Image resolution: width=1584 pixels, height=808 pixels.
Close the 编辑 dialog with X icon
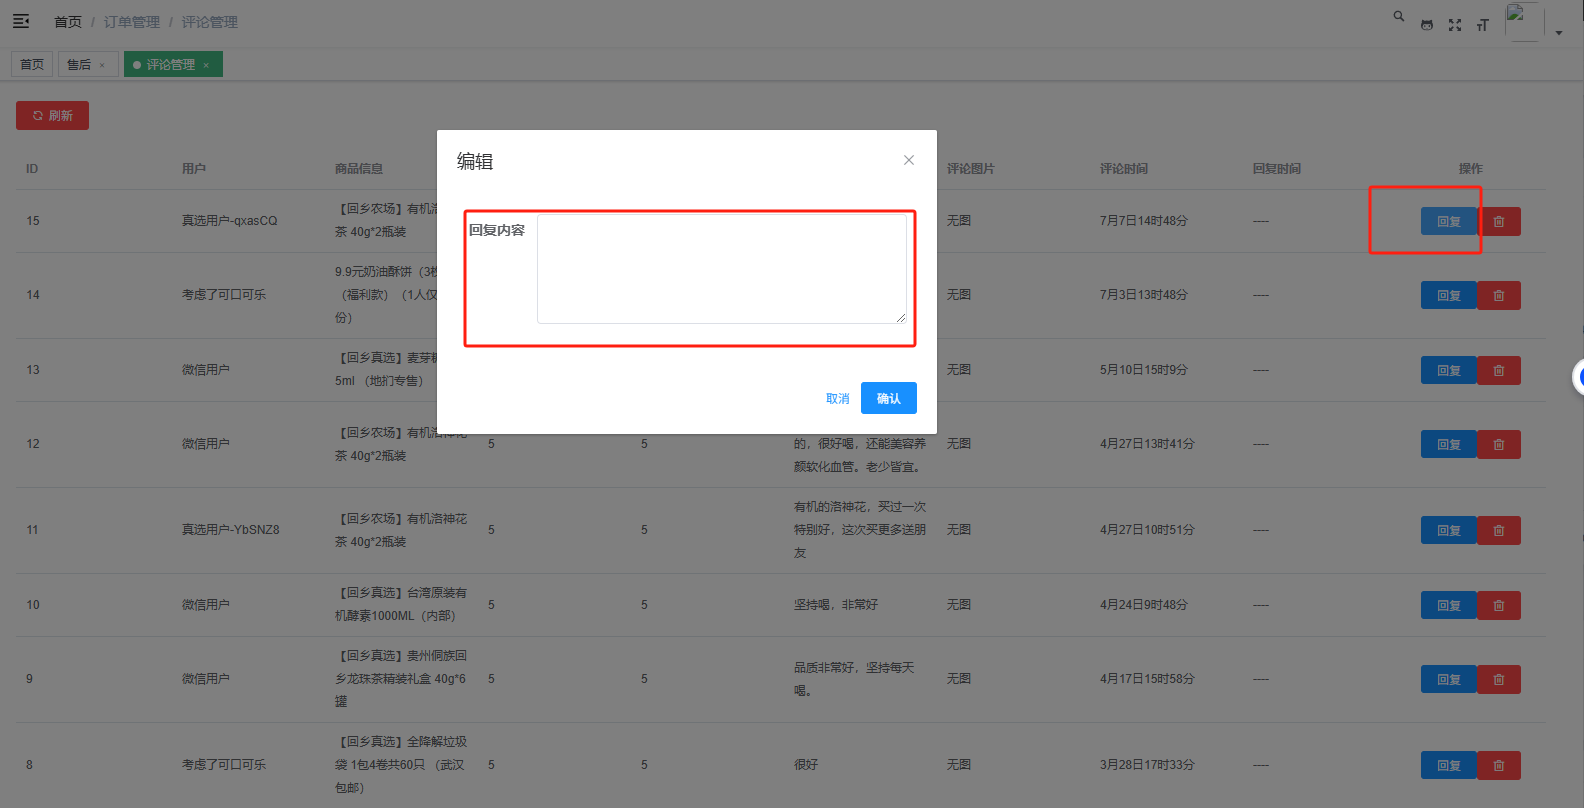pyautogui.click(x=908, y=160)
